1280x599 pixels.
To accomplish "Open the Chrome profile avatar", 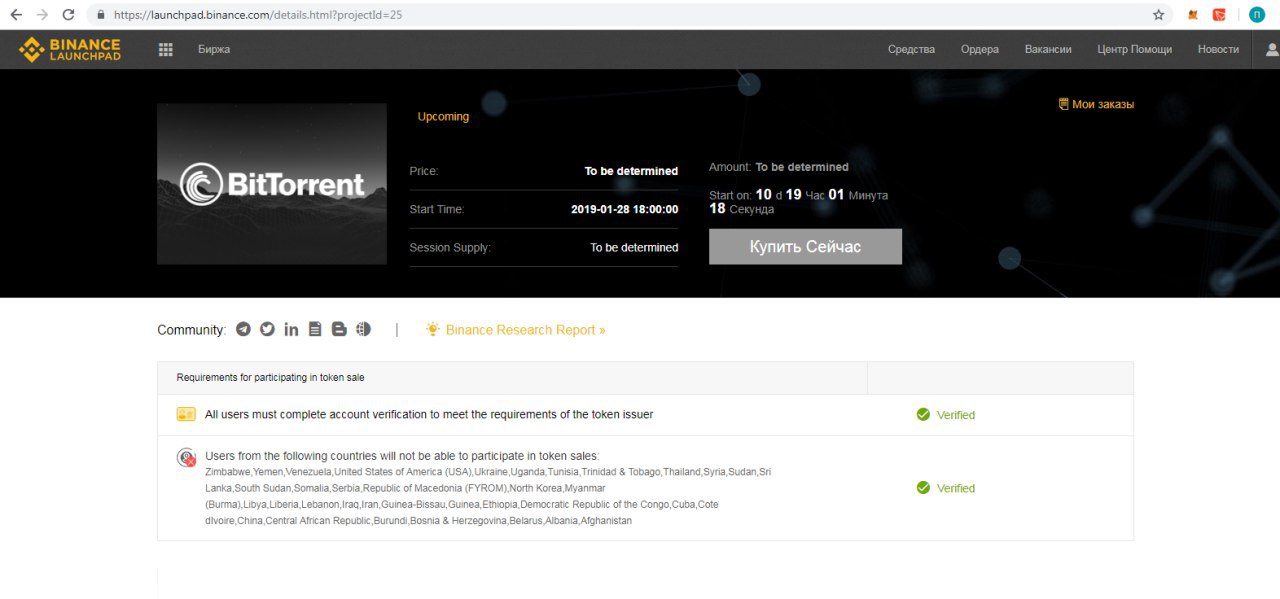I will point(1257,15).
